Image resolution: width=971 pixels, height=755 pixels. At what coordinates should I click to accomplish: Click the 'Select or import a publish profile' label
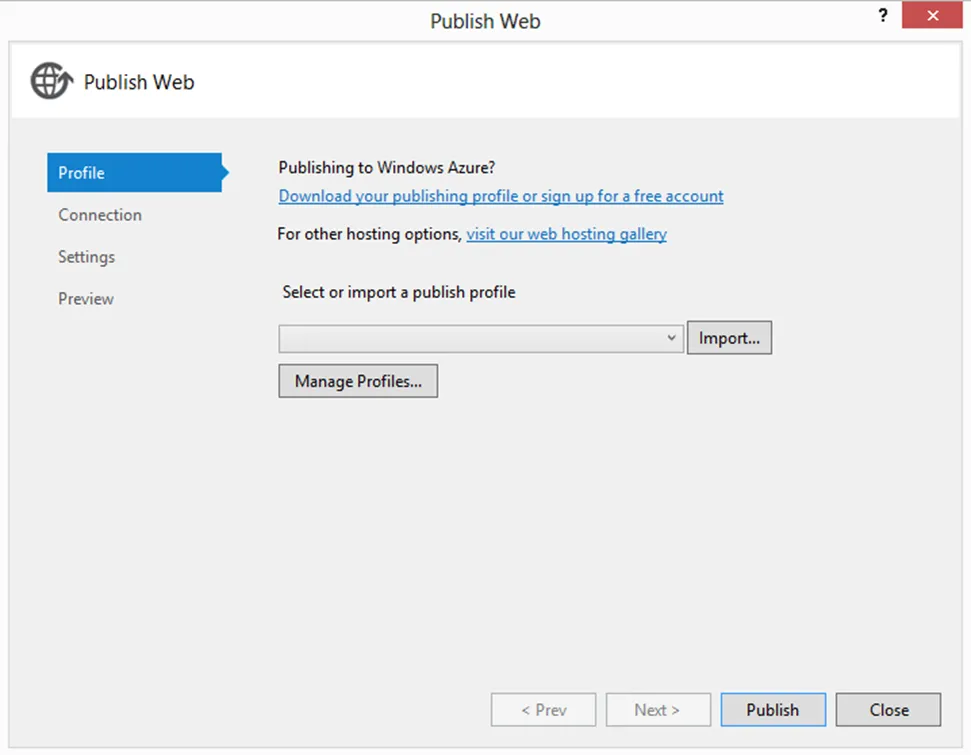(399, 292)
